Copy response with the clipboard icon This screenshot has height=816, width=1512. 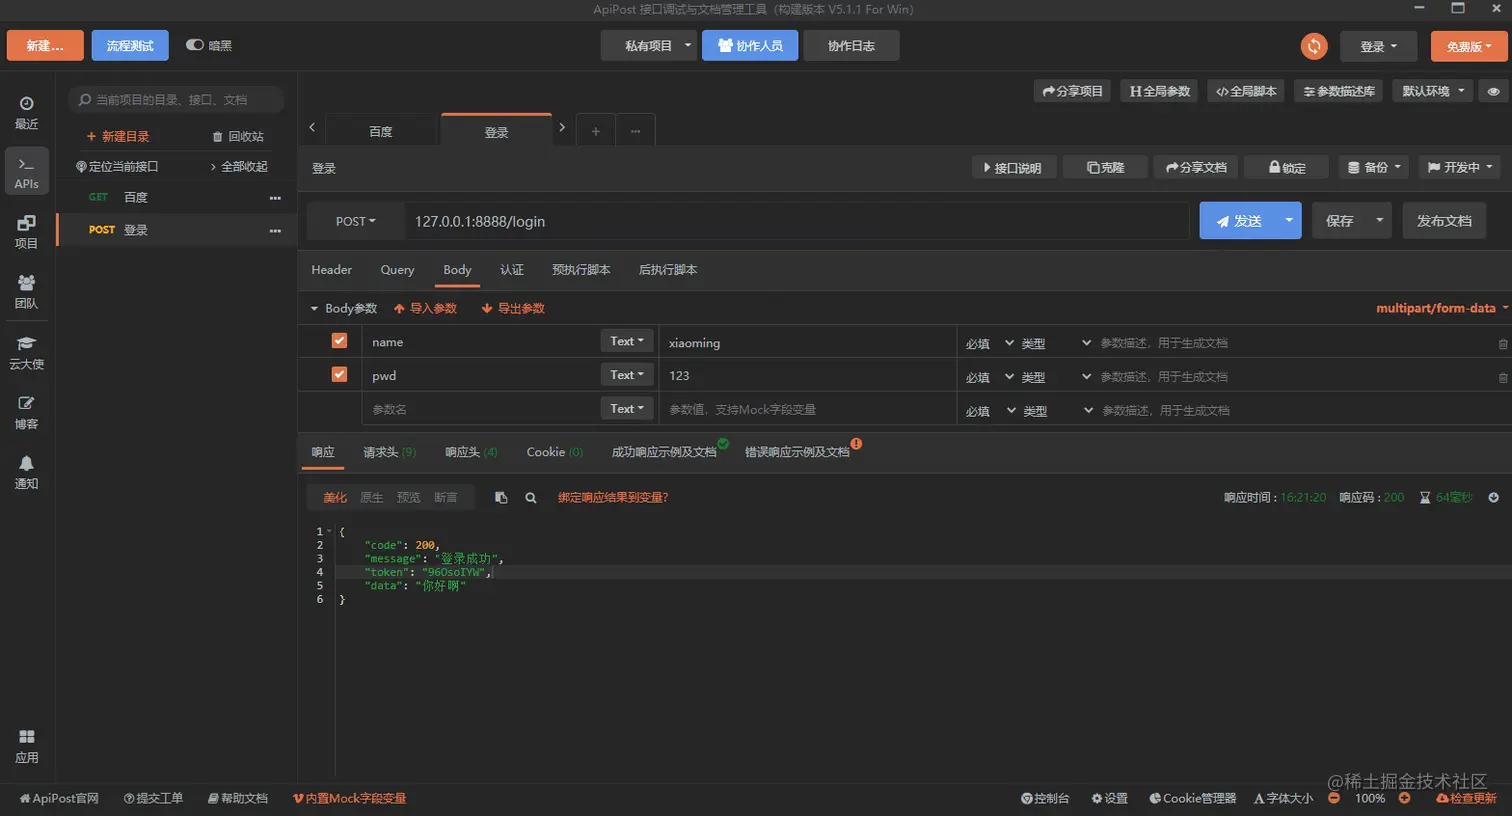[501, 497]
